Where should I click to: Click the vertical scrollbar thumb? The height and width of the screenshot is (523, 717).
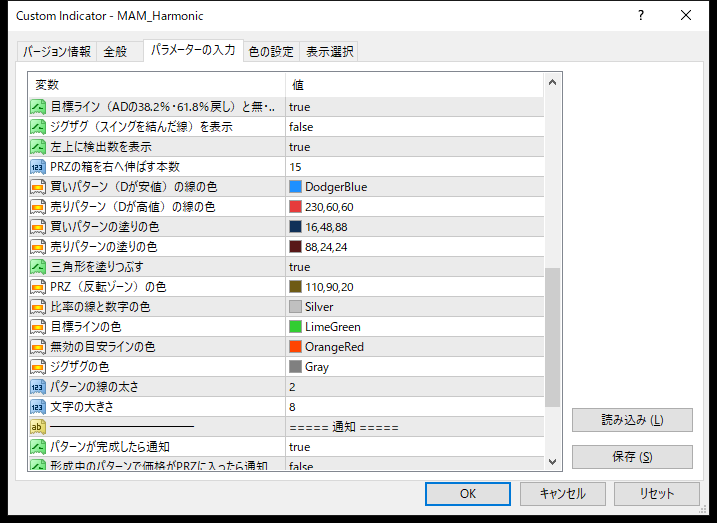(x=552, y=337)
